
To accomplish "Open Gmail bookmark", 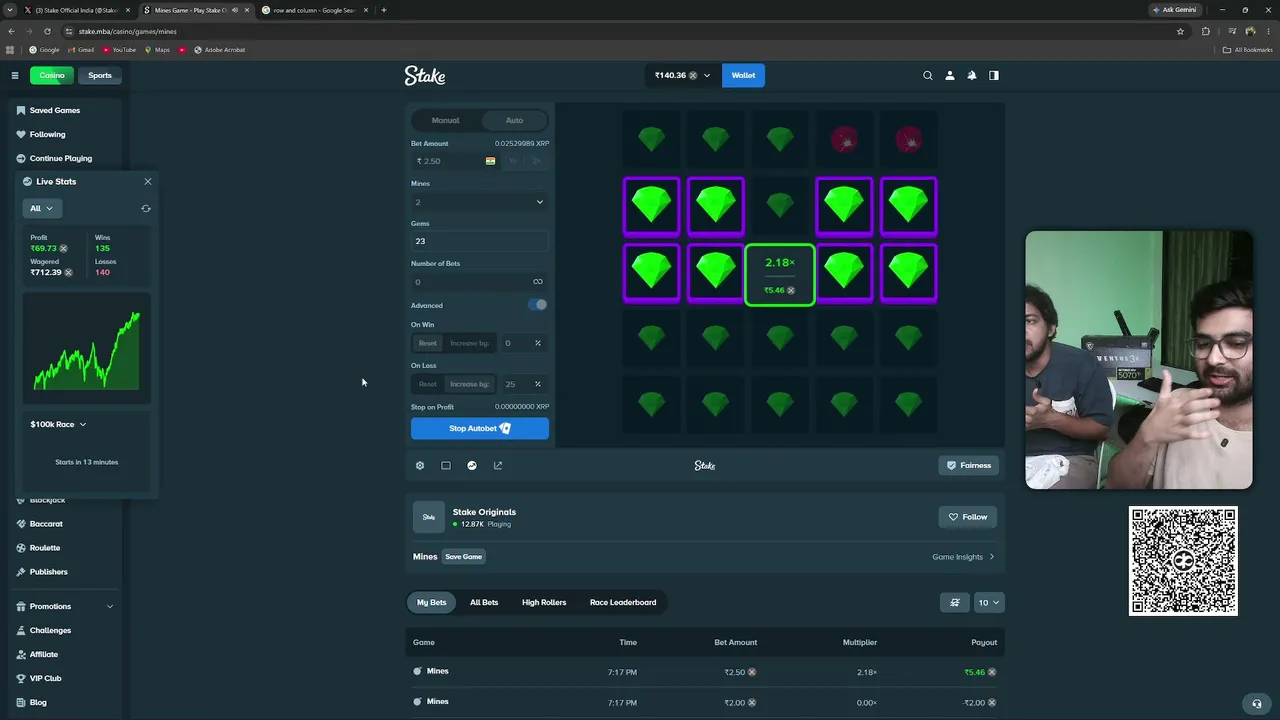I will click(81, 49).
